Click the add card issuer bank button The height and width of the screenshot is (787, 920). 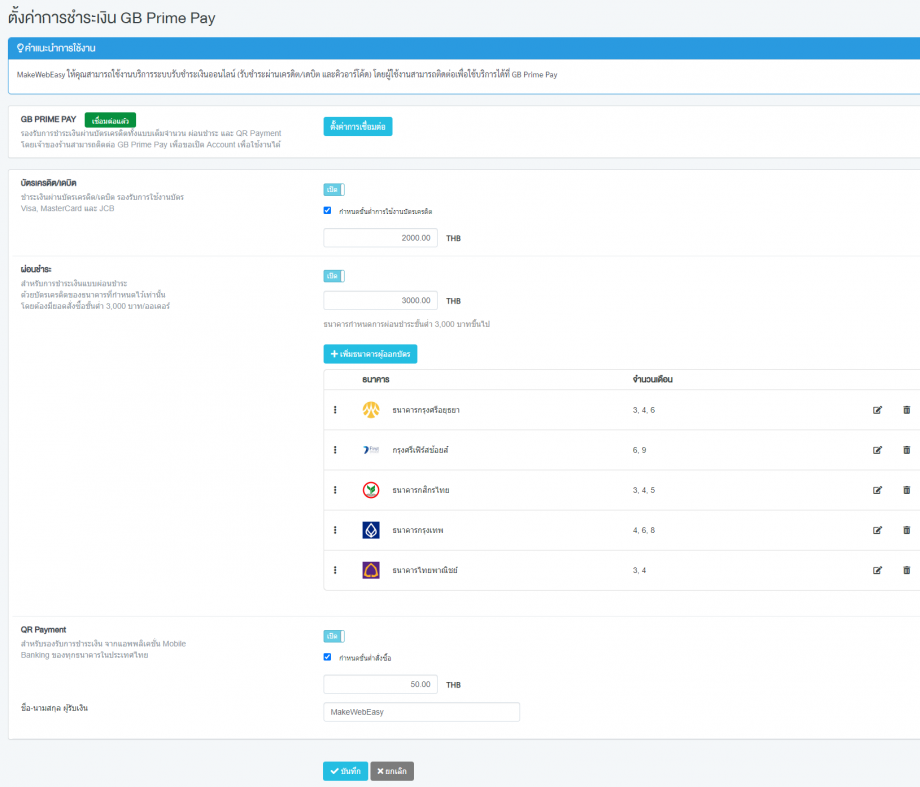click(370, 354)
